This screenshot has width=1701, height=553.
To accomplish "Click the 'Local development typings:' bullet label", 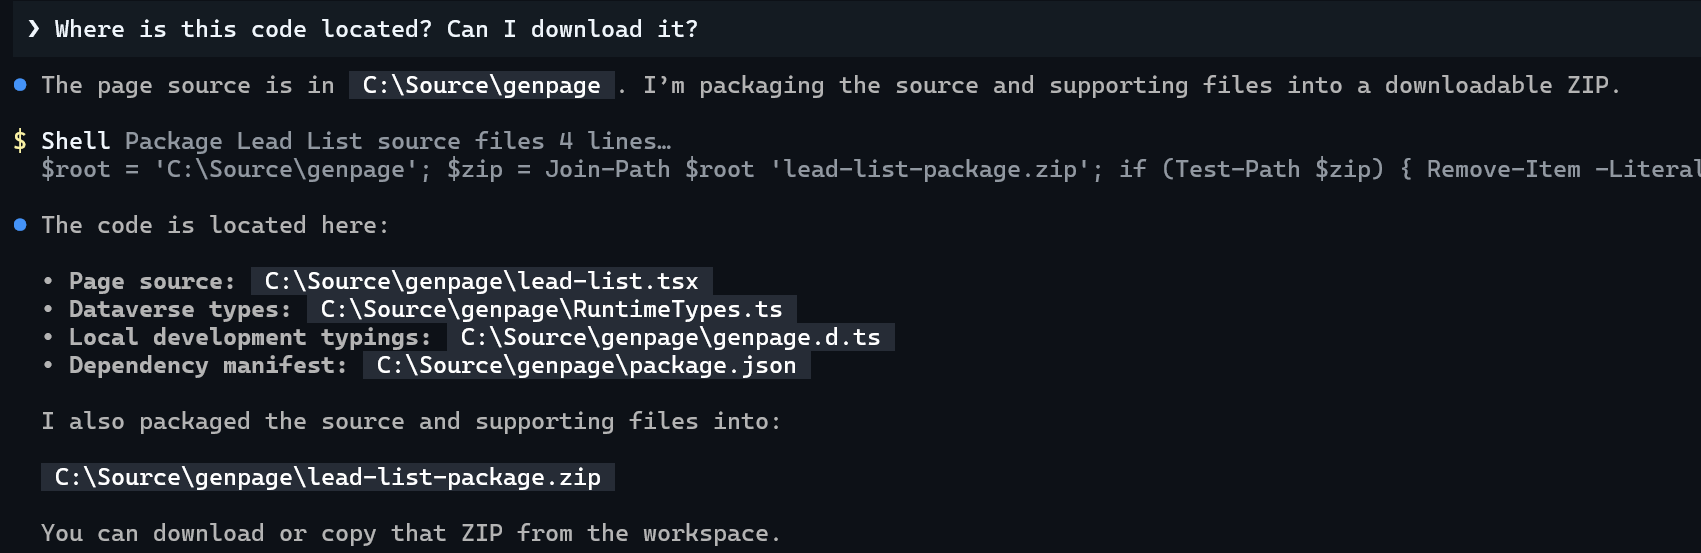I will tap(250, 337).
